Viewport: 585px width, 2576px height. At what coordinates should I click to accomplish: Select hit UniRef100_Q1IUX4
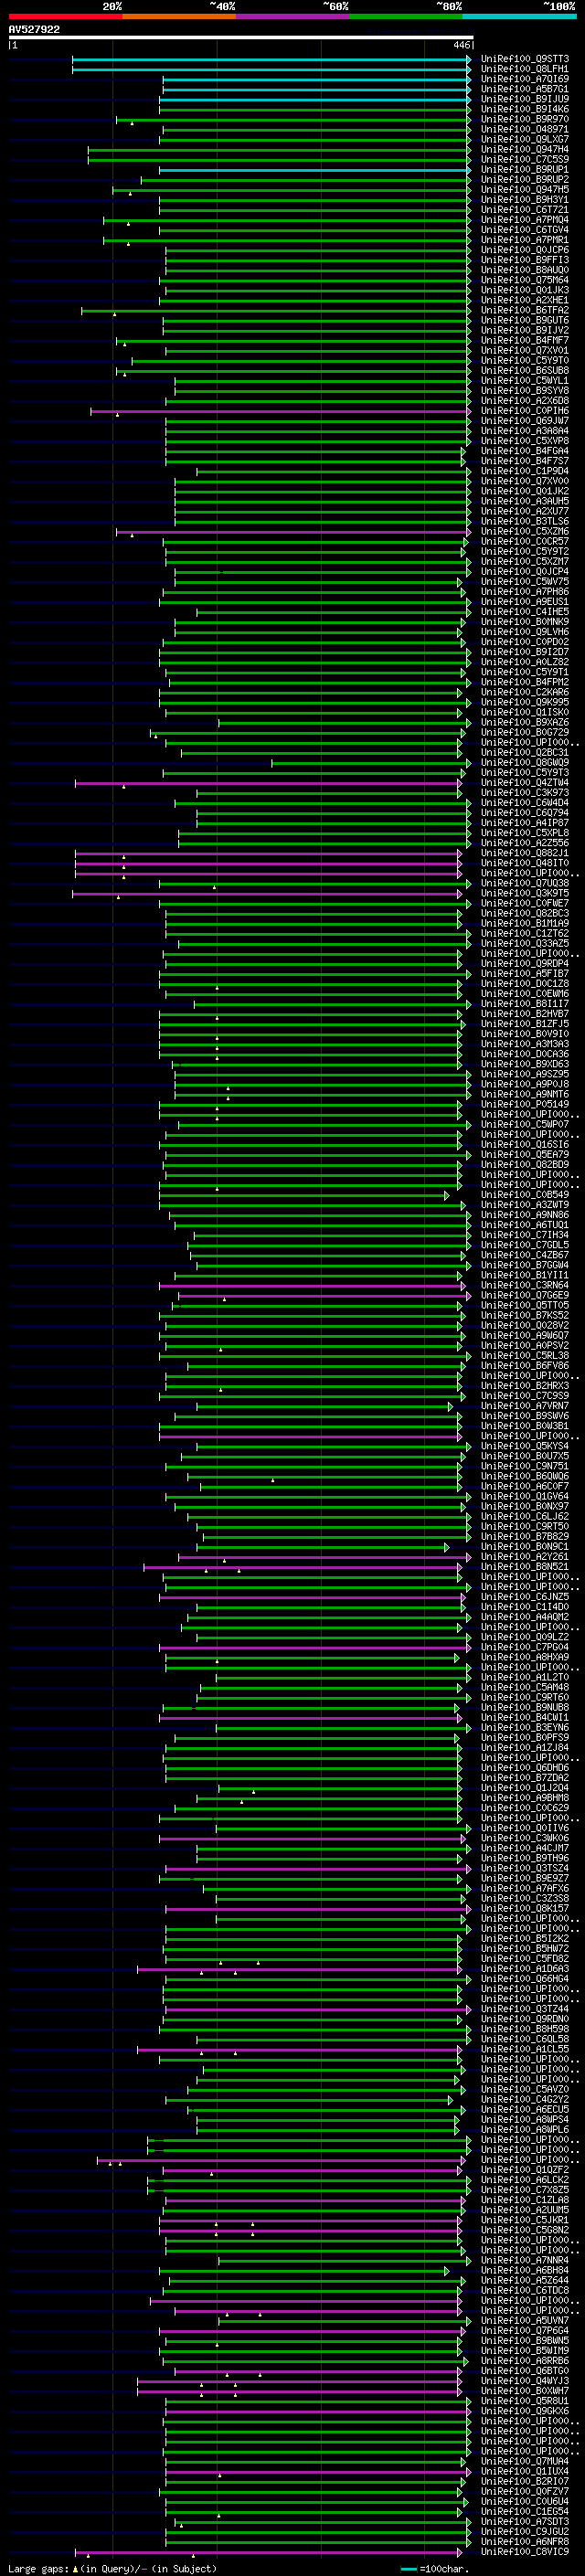coord(524,2471)
